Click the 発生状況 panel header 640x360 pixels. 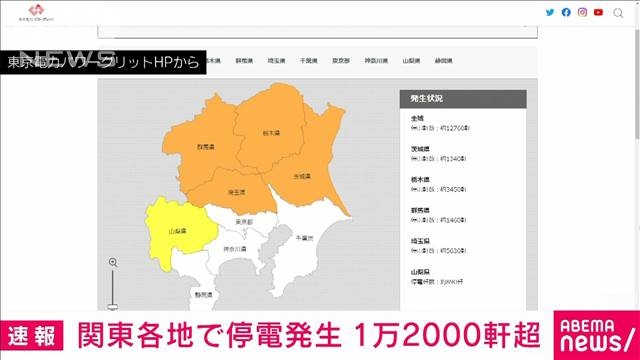coord(463,99)
